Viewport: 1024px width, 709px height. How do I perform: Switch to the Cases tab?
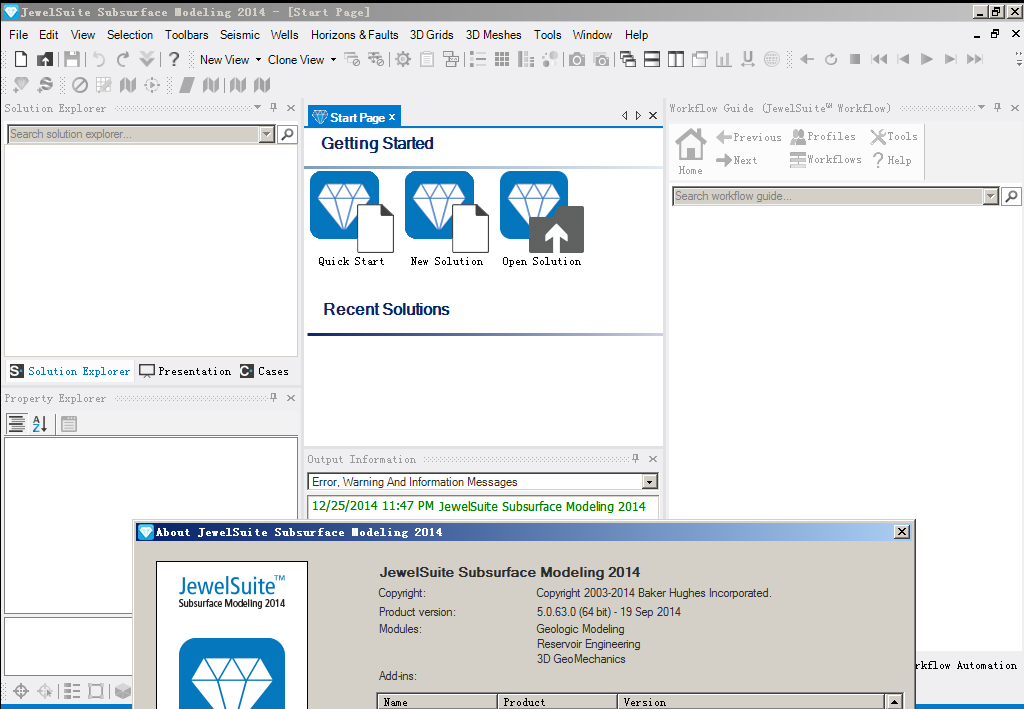[264, 371]
